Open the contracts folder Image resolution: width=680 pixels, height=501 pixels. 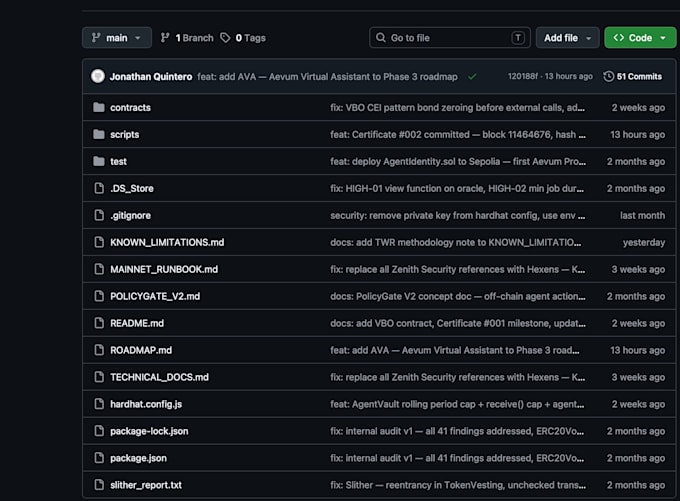(x=130, y=108)
